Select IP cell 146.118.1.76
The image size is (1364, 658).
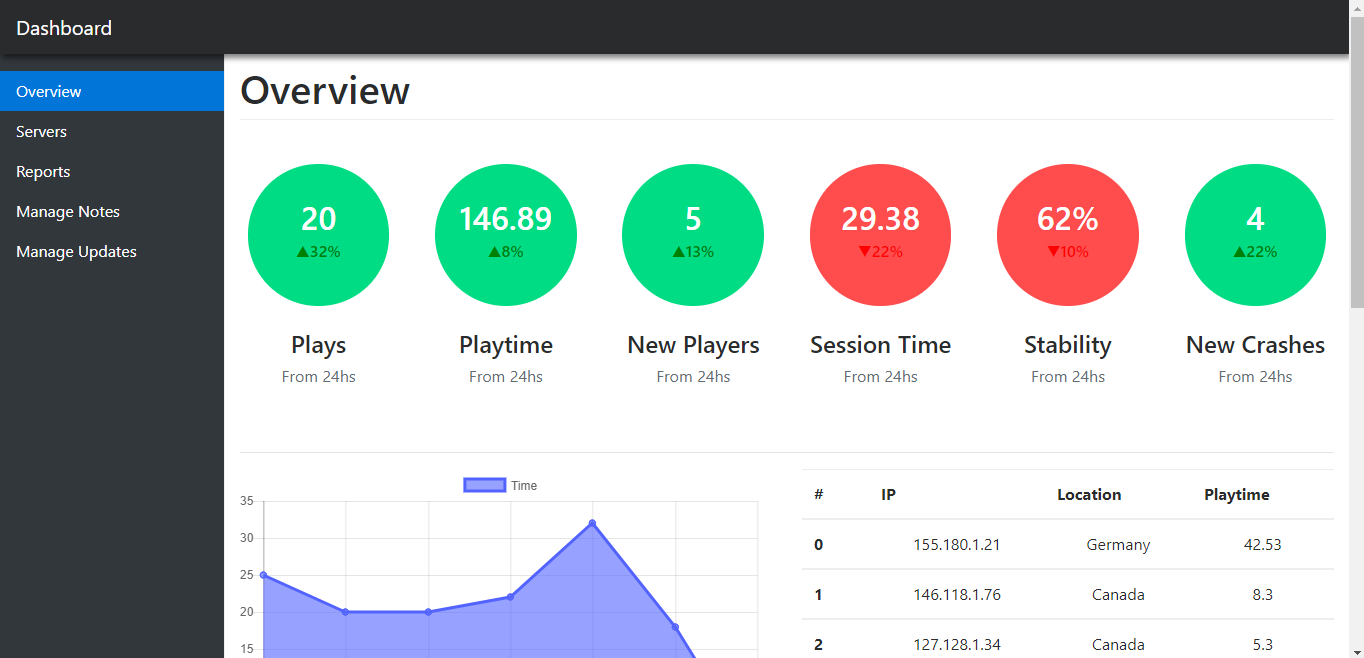point(957,594)
